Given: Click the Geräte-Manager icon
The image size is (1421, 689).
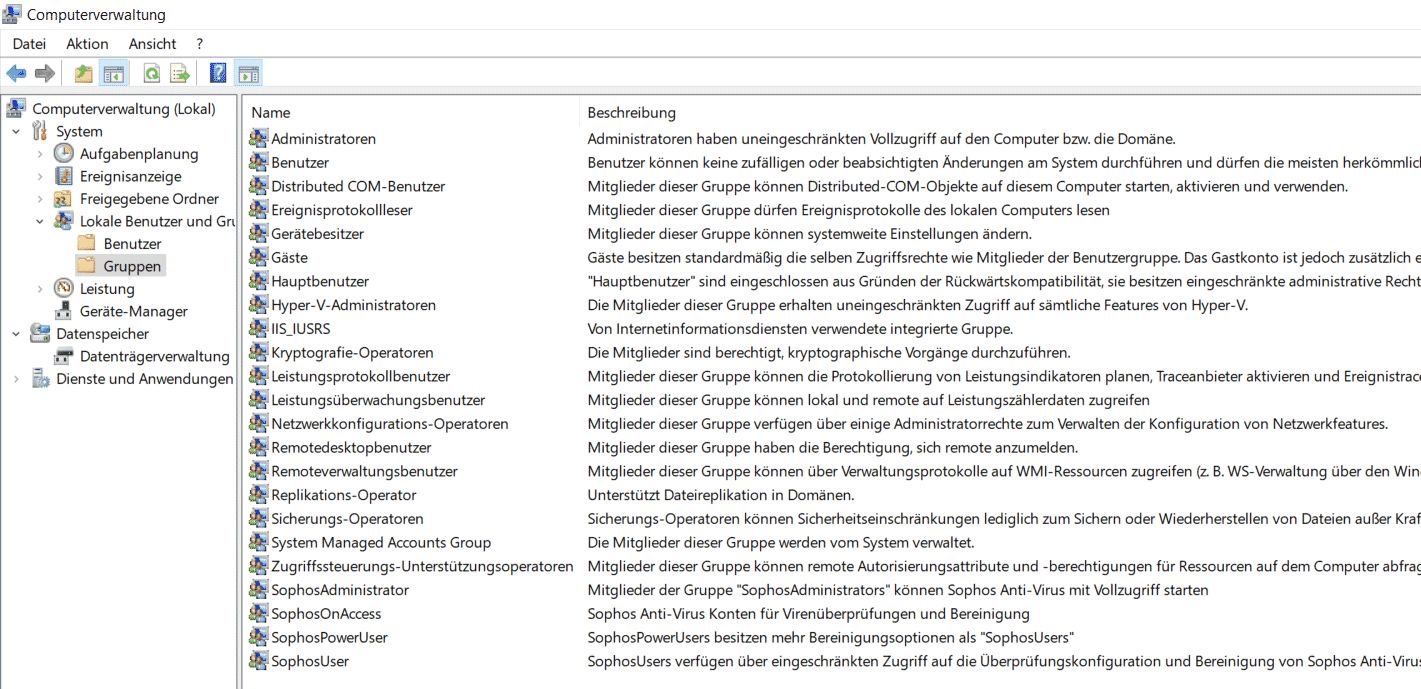Looking at the screenshot, I should click(x=64, y=311).
